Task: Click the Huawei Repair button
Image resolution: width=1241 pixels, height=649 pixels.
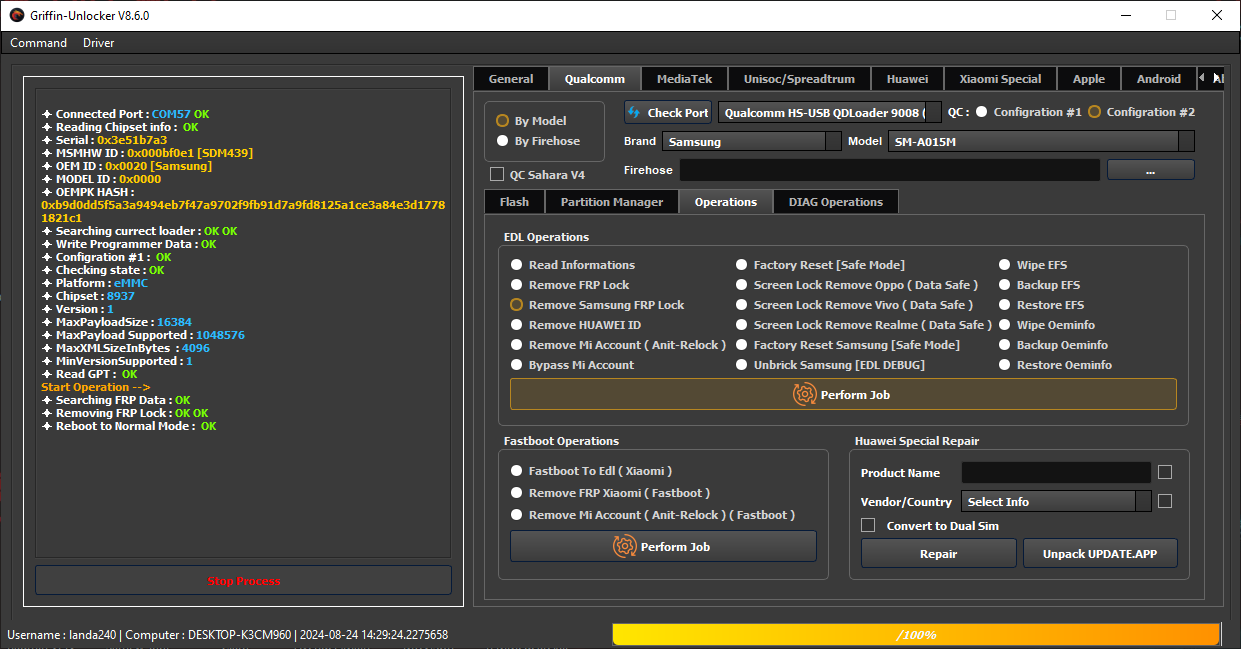Action: click(x=938, y=553)
